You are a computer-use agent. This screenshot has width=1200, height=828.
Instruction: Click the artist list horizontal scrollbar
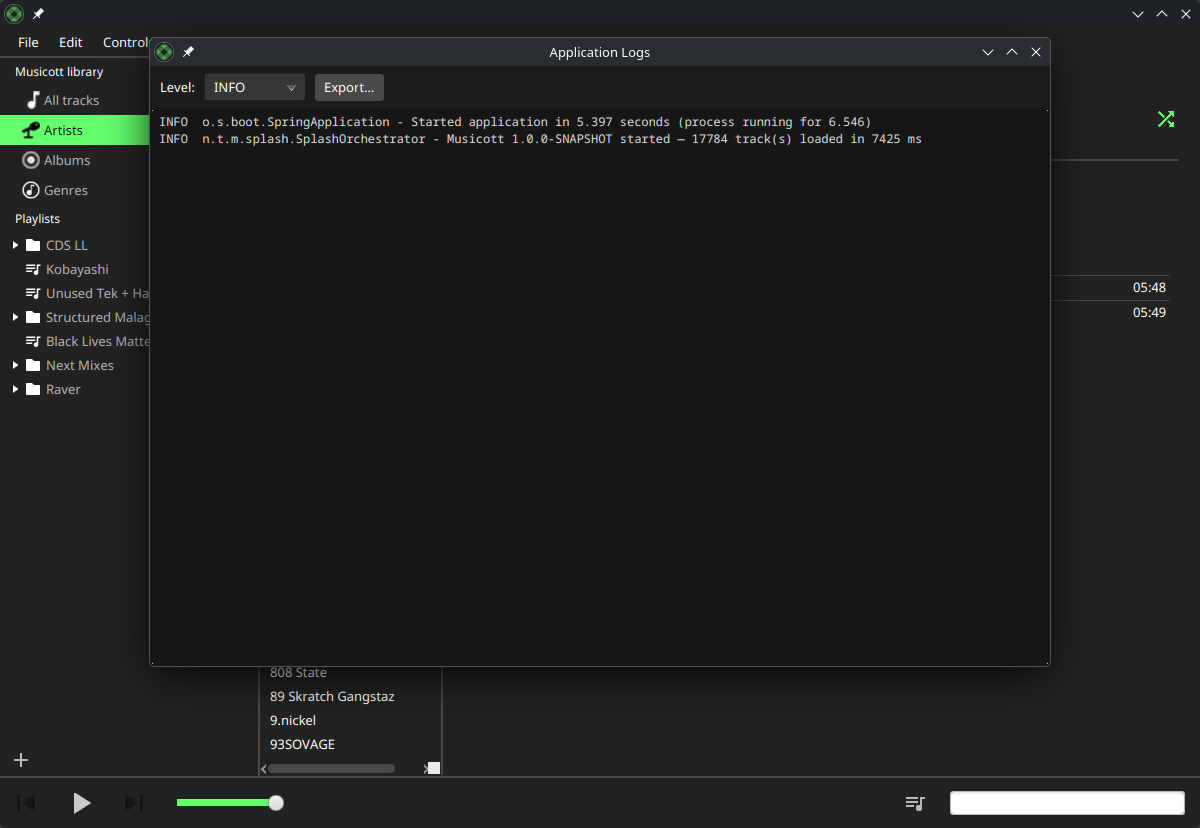pyautogui.click(x=331, y=769)
